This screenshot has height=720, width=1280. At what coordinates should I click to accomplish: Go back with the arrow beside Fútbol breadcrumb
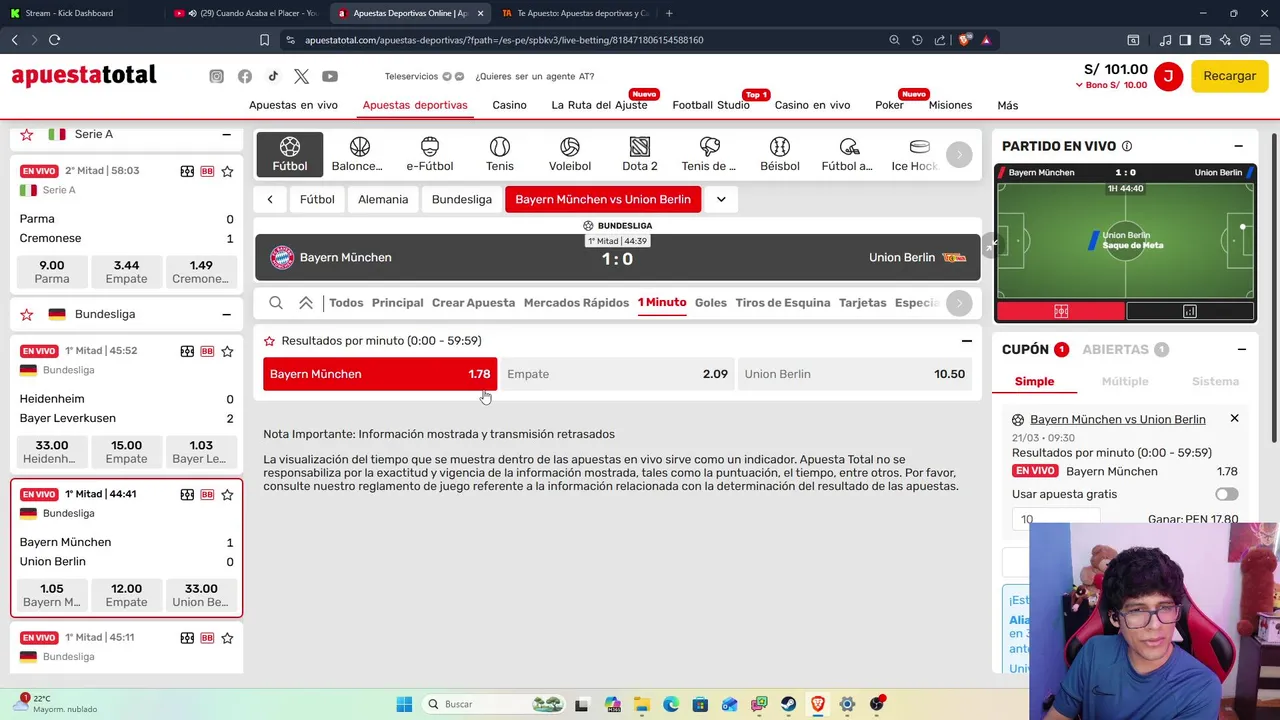click(x=270, y=199)
